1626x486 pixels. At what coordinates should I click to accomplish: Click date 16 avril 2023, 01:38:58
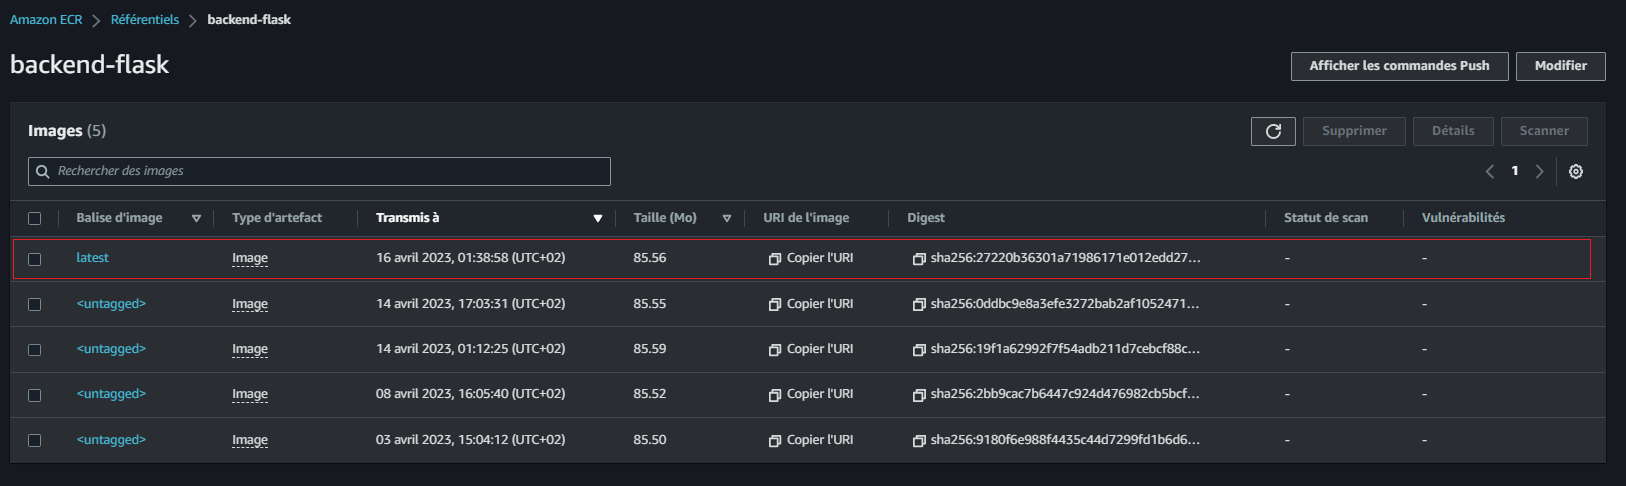[470, 258]
